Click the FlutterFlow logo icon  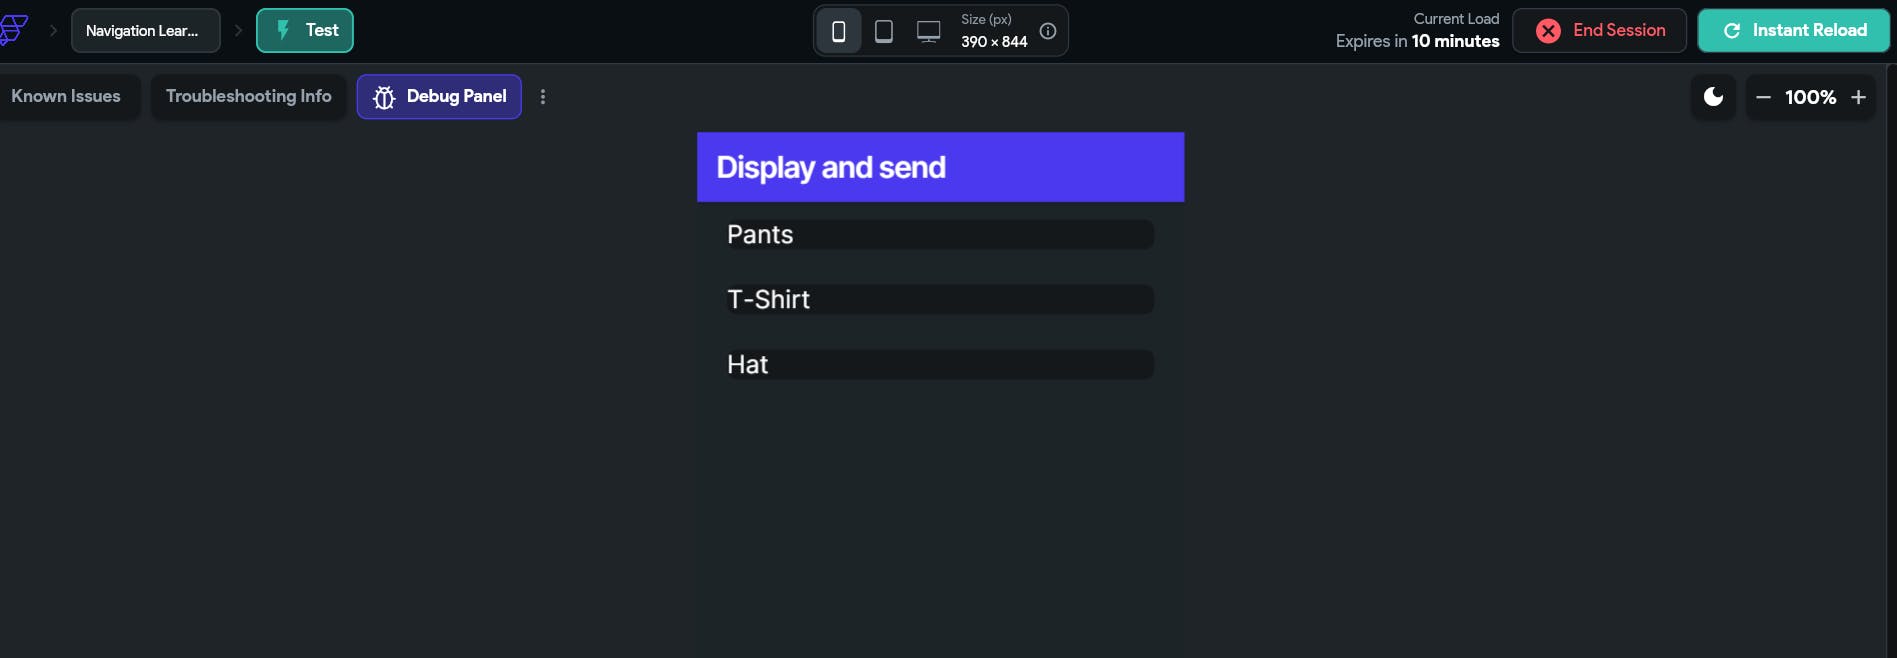coord(12,30)
